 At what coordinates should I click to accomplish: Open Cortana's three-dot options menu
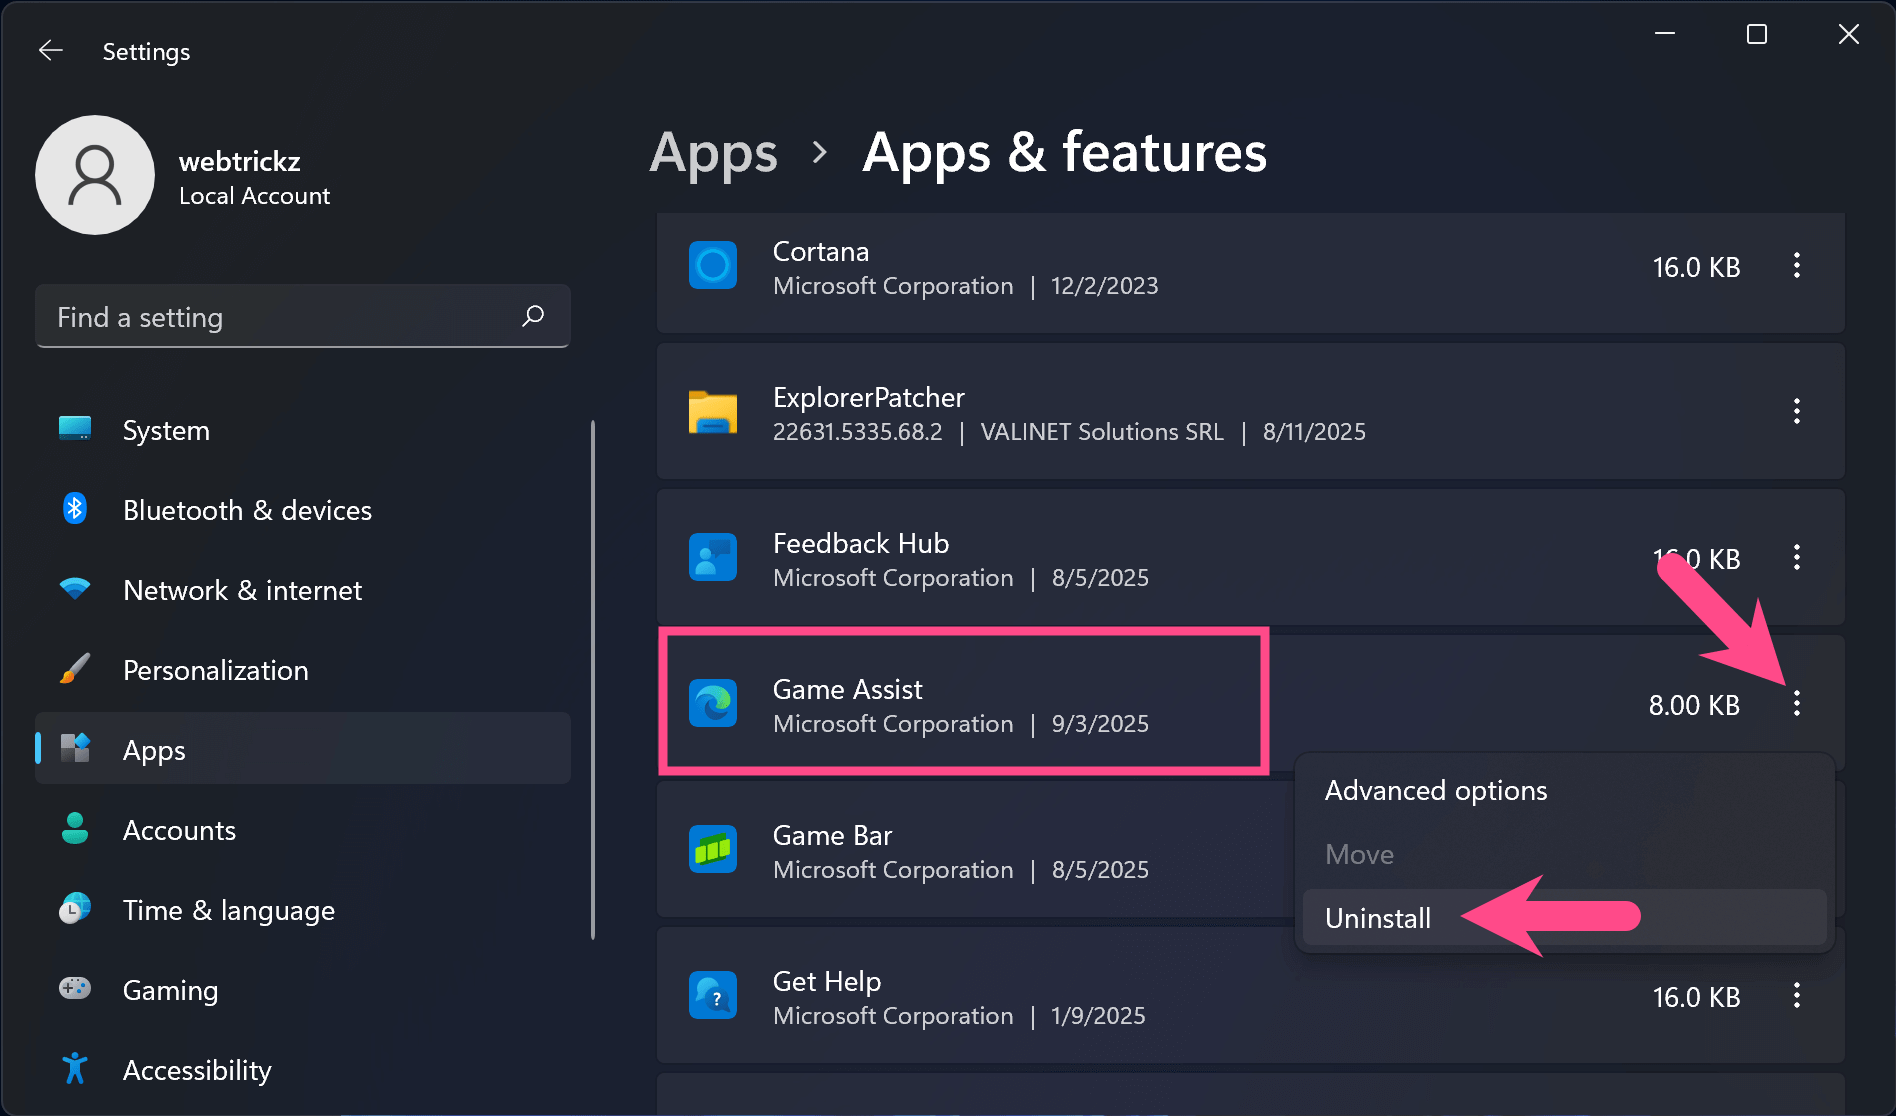point(1796,266)
